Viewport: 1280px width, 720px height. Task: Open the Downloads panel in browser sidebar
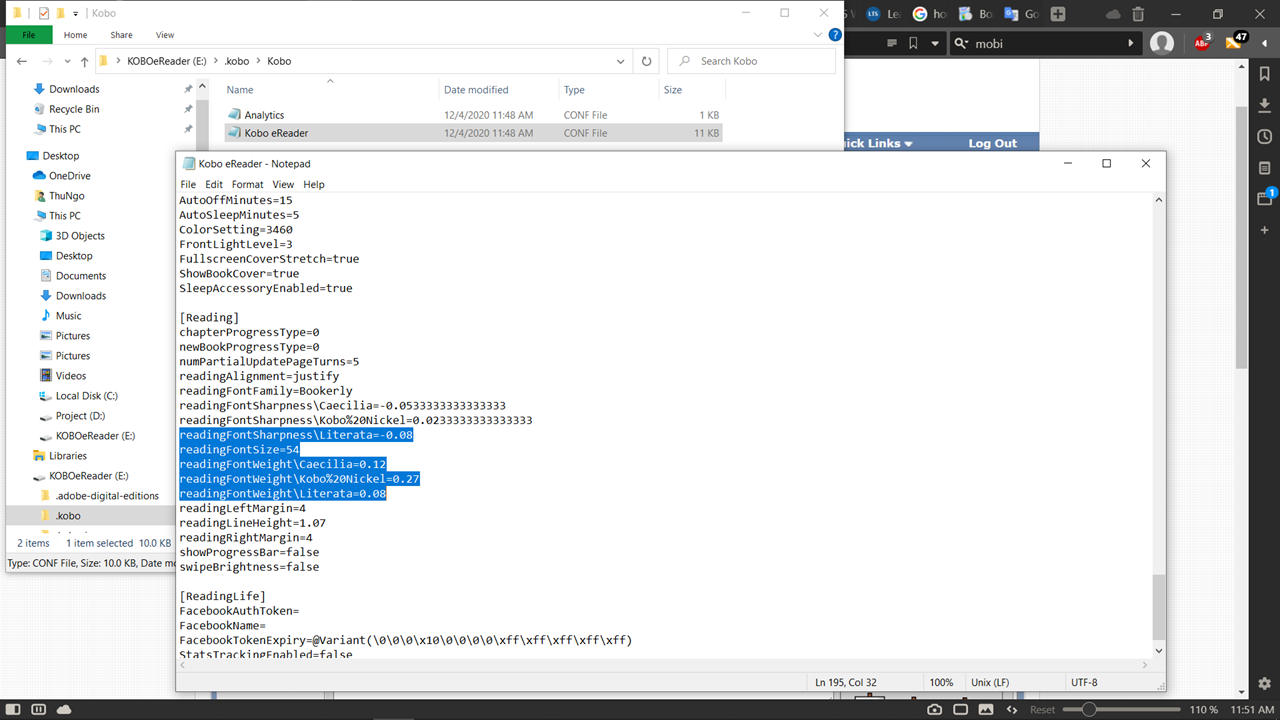click(1265, 105)
